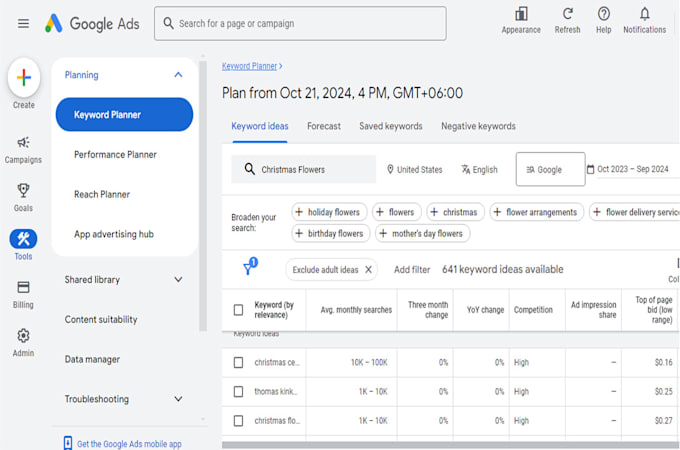
Task: Tick checkbox for christmas ce.. row
Action: (x=238, y=362)
